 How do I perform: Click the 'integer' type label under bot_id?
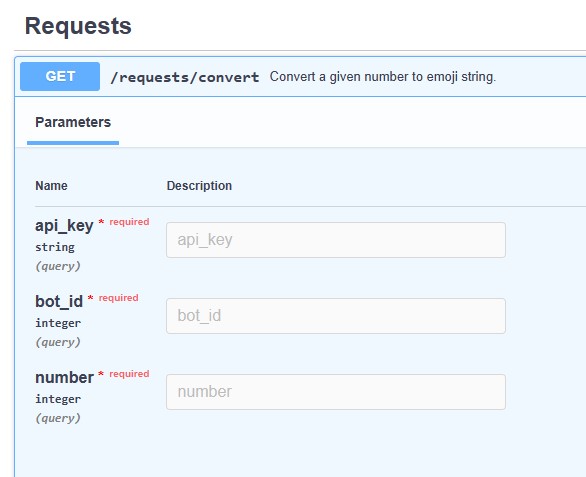click(58, 323)
